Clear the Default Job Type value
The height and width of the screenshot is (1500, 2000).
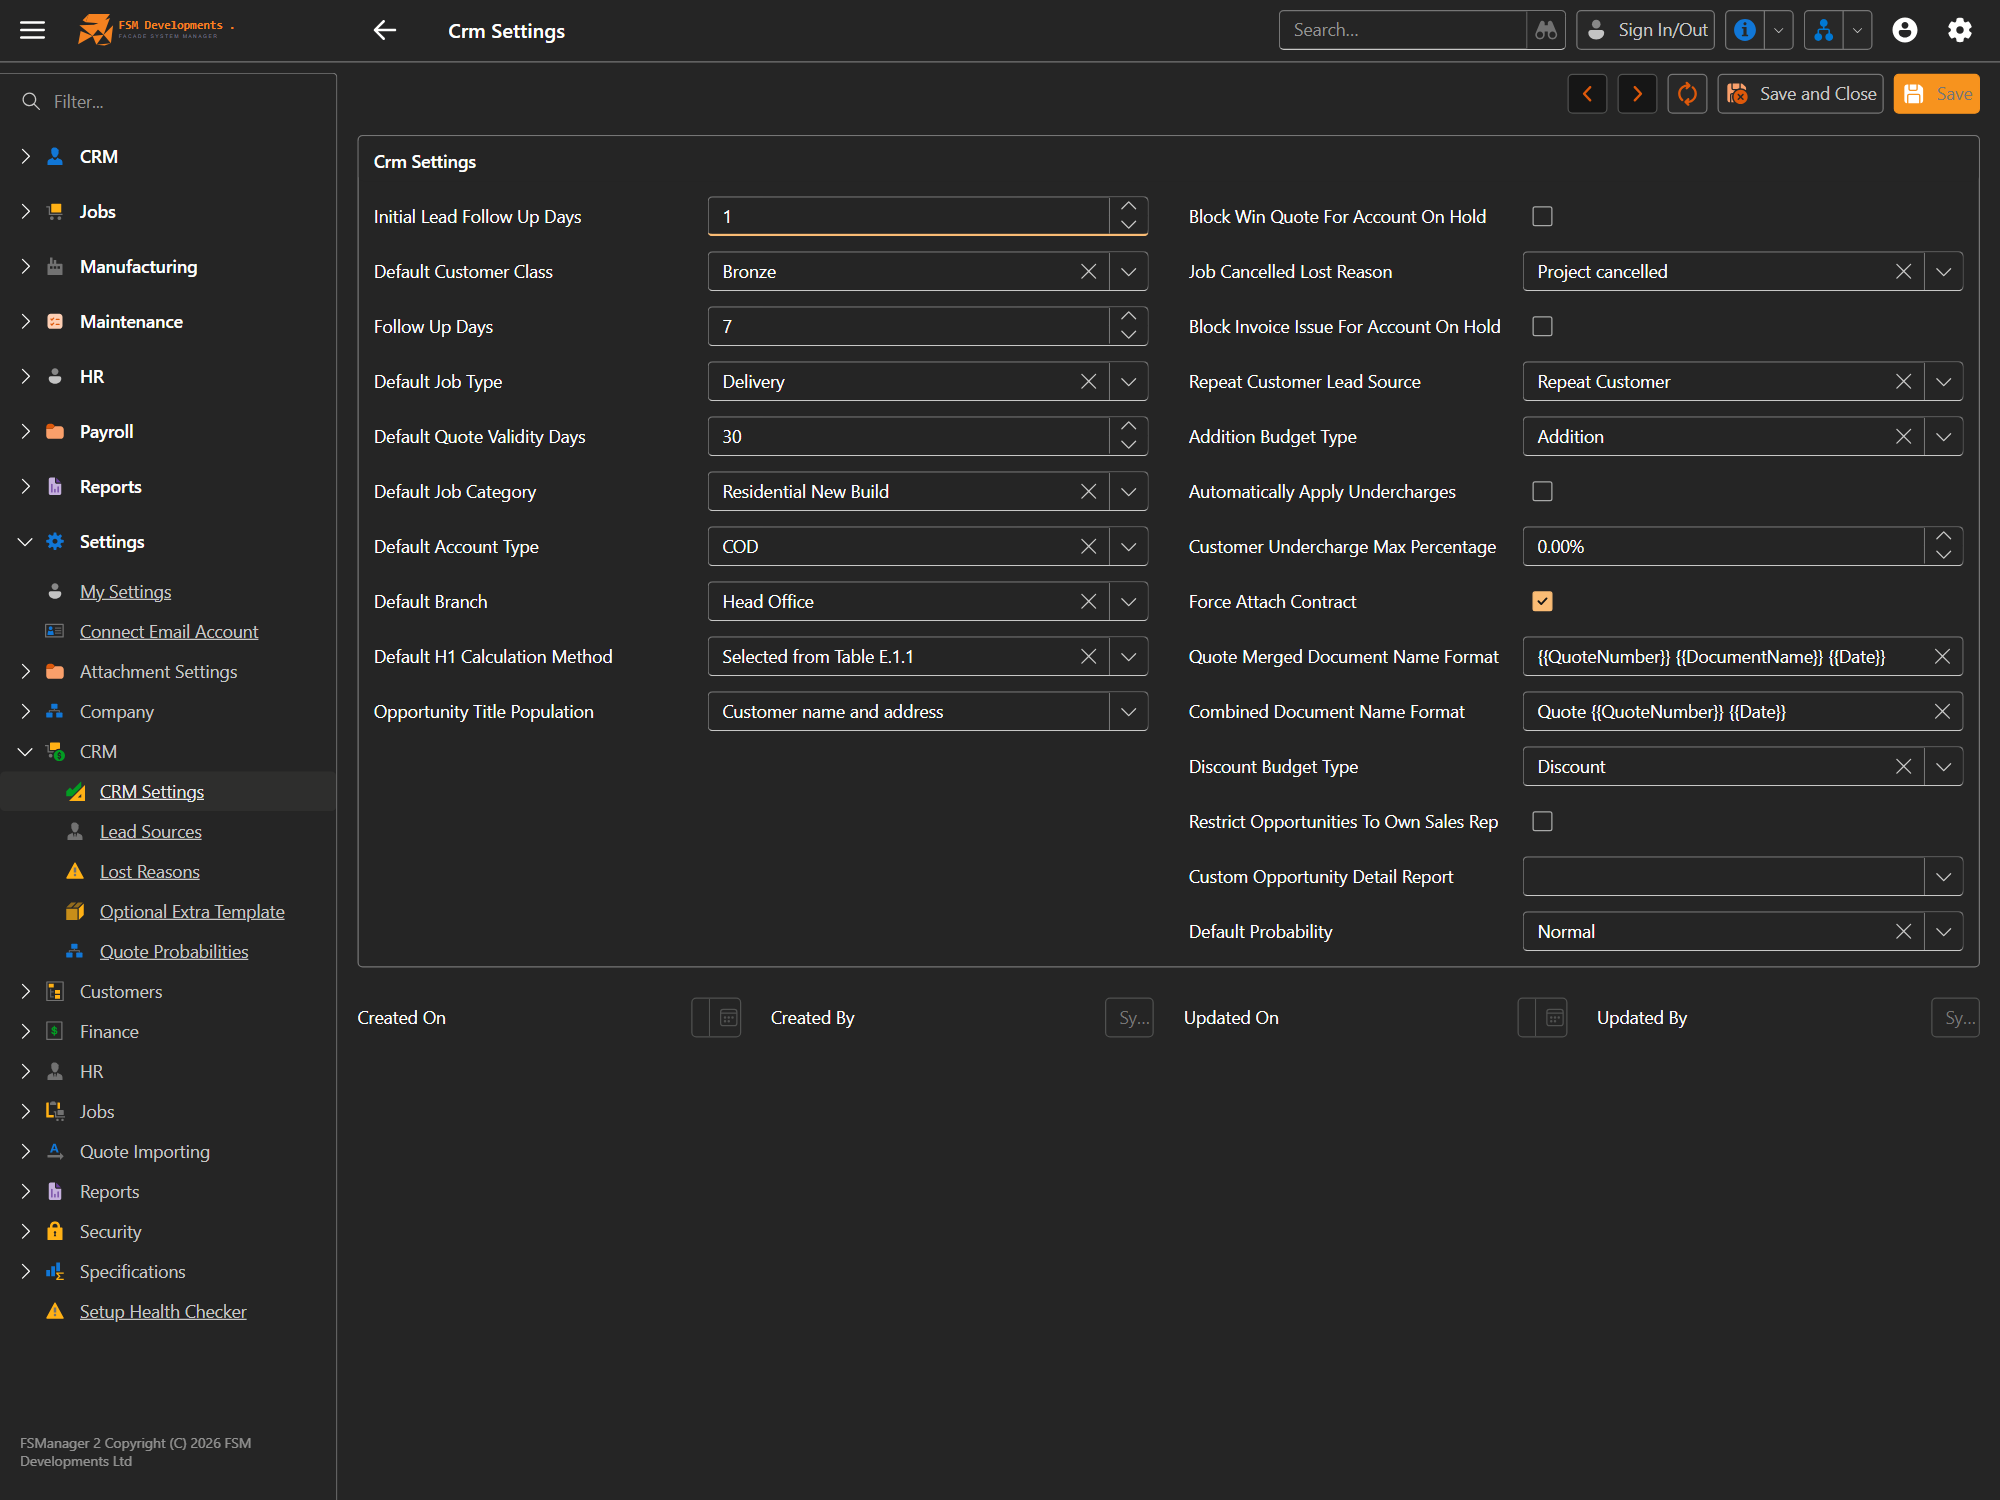tap(1089, 381)
